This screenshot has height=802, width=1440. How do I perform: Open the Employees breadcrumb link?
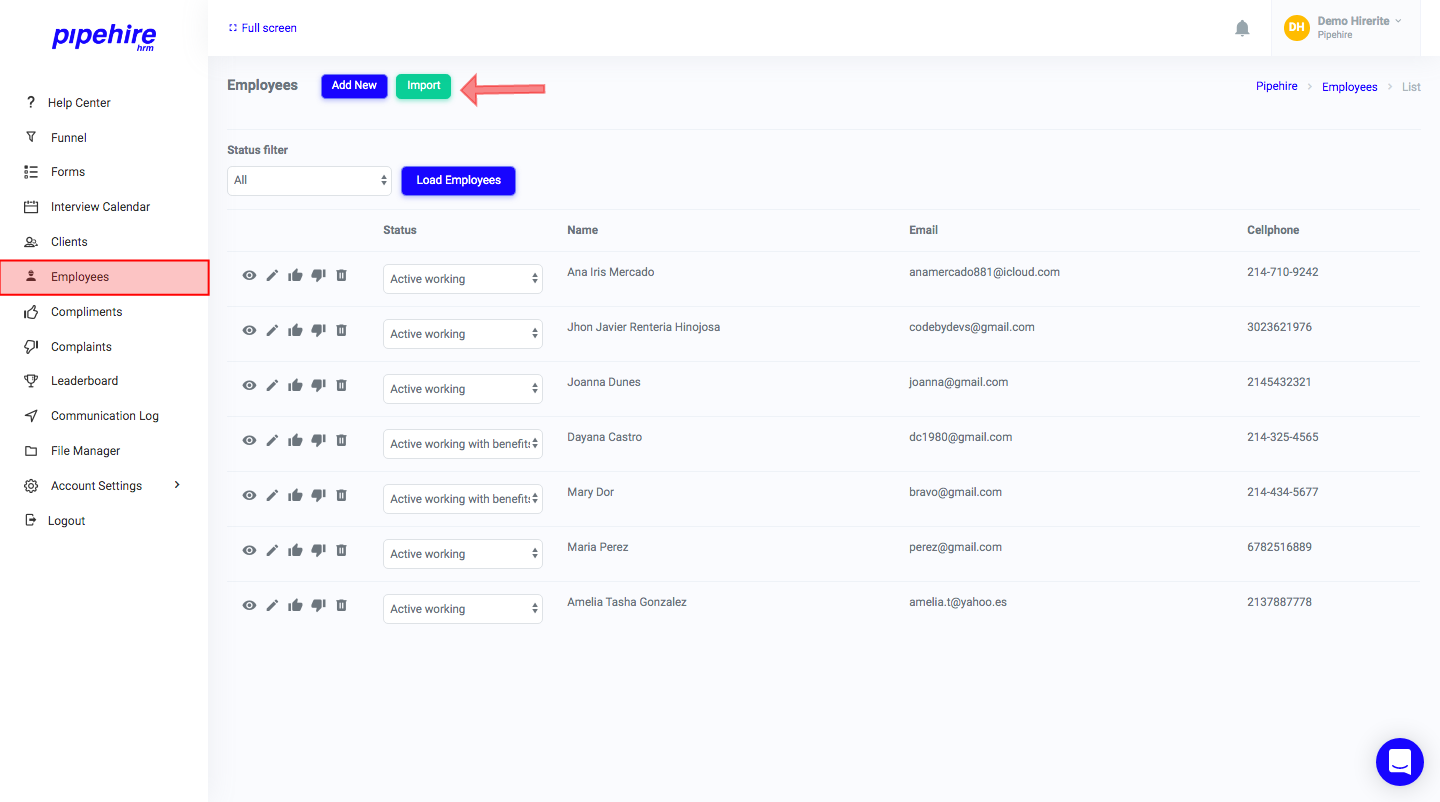click(1349, 86)
